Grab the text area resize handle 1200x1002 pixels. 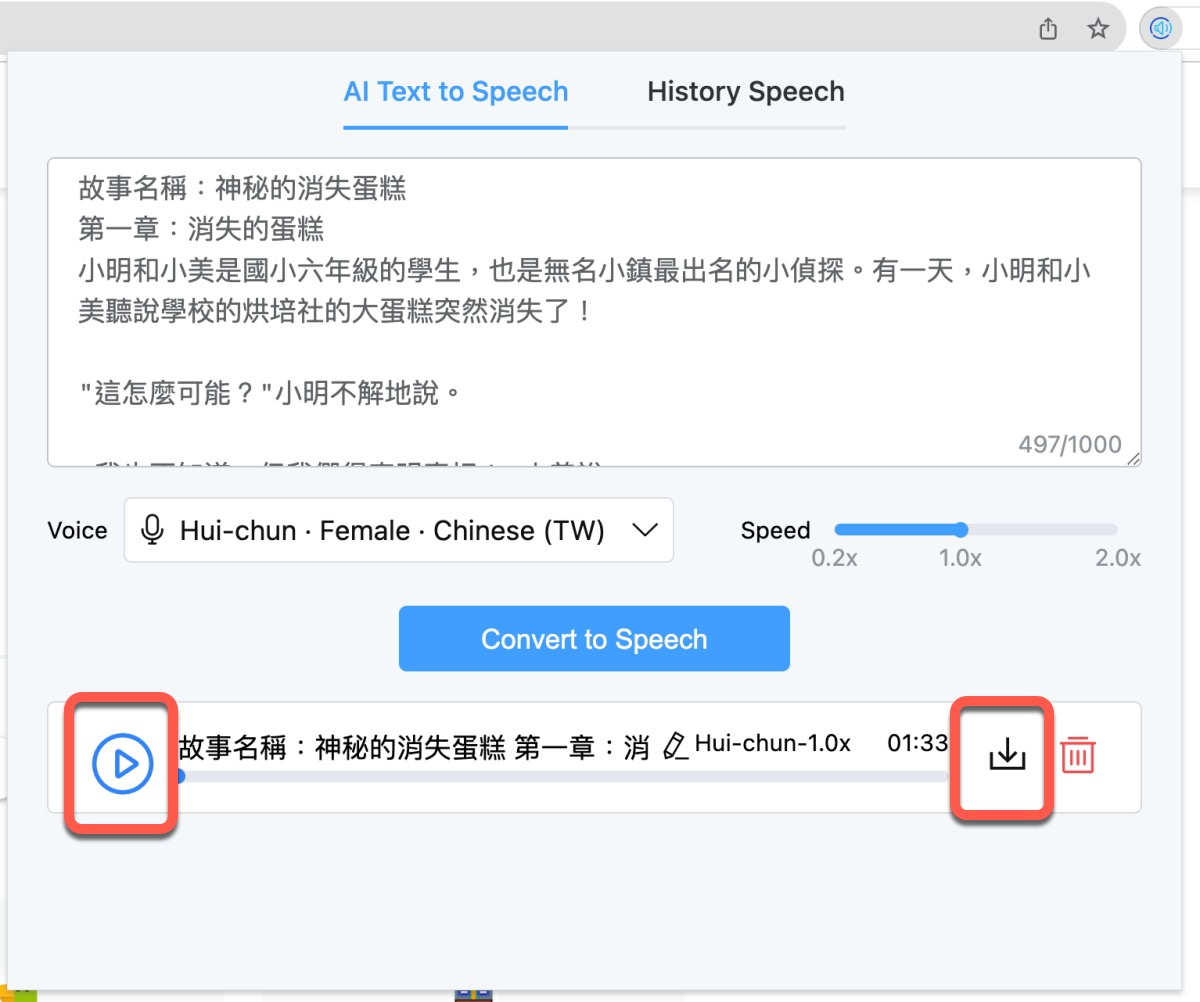point(1133,458)
